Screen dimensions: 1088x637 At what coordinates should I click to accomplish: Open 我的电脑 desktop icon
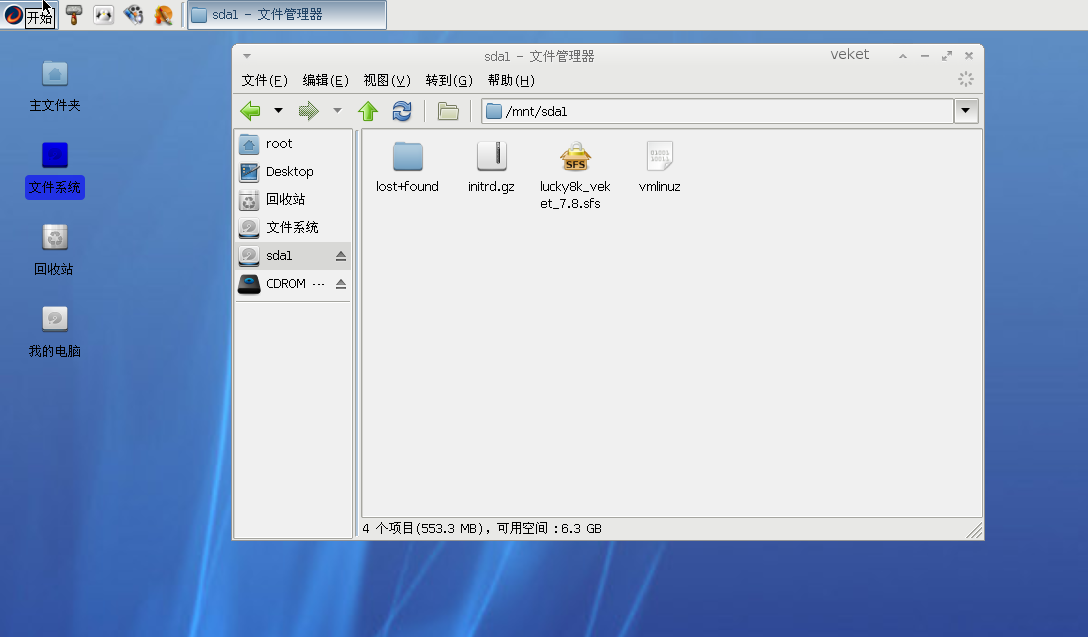(55, 332)
